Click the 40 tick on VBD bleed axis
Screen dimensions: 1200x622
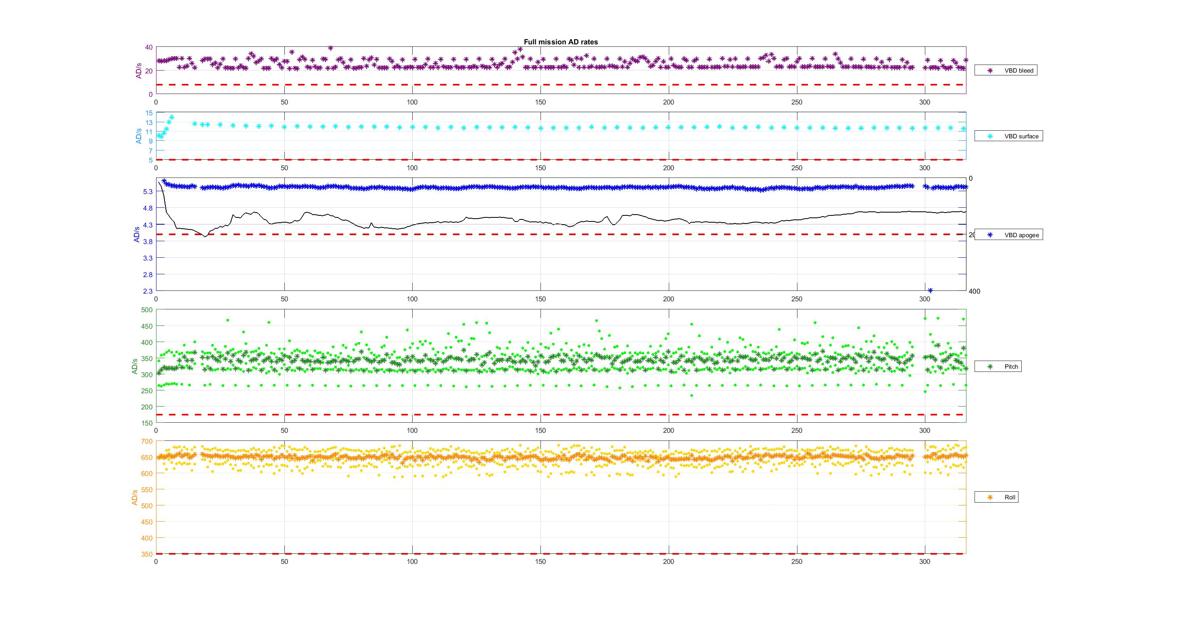coord(149,47)
